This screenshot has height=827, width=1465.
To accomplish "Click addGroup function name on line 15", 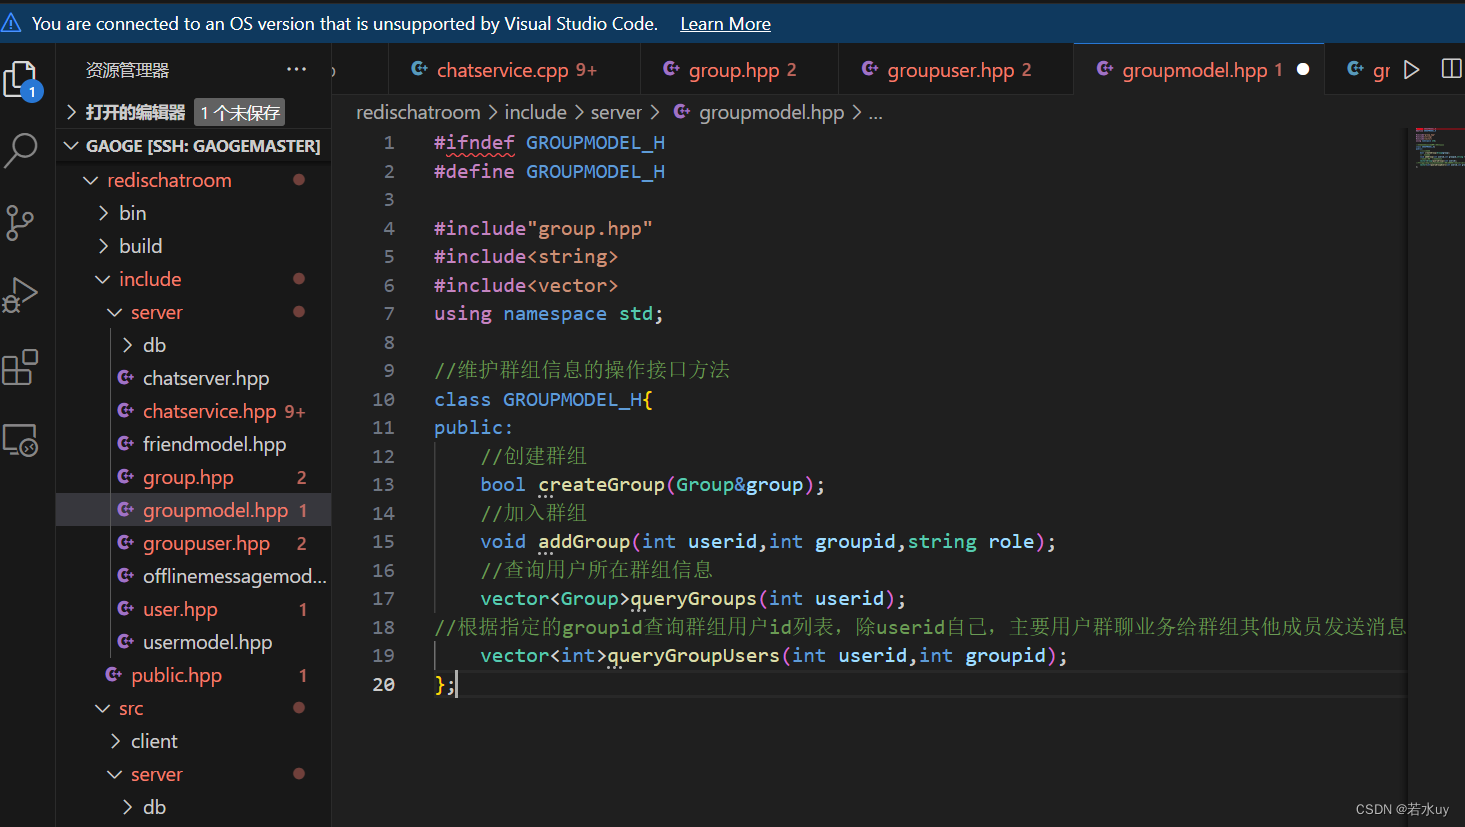I will pyautogui.click(x=584, y=542).
